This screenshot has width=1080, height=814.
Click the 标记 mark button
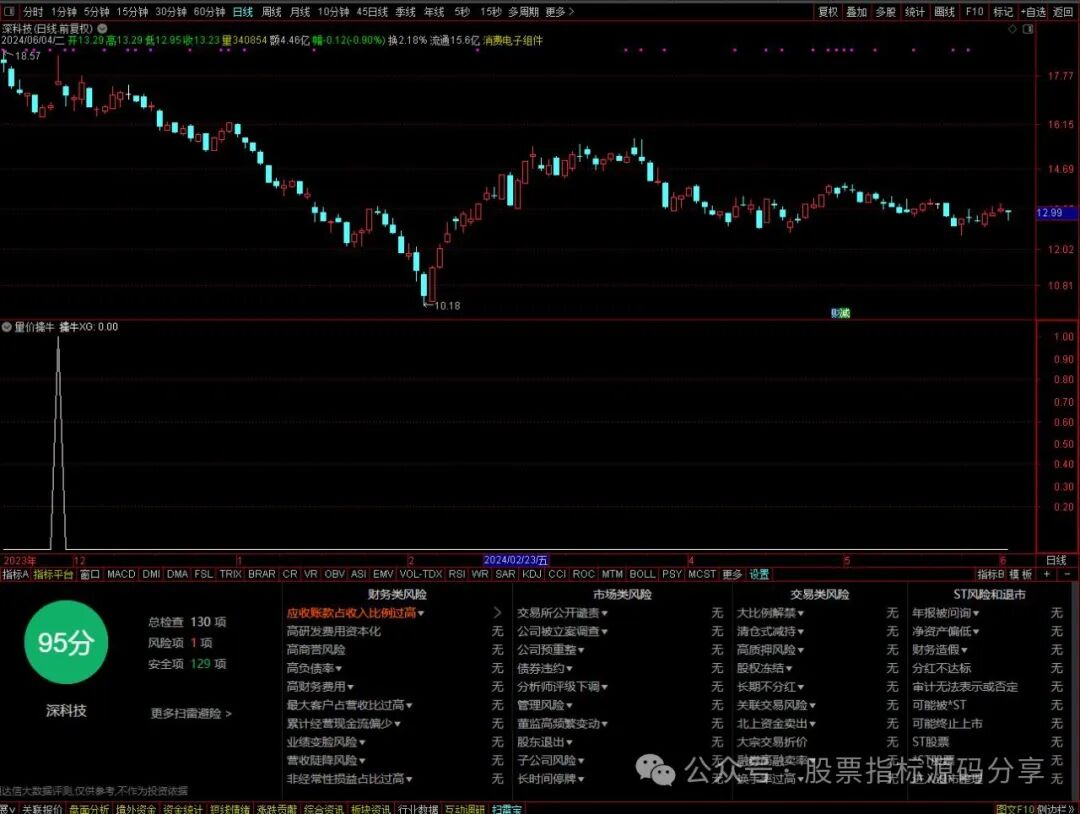tap(1003, 12)
